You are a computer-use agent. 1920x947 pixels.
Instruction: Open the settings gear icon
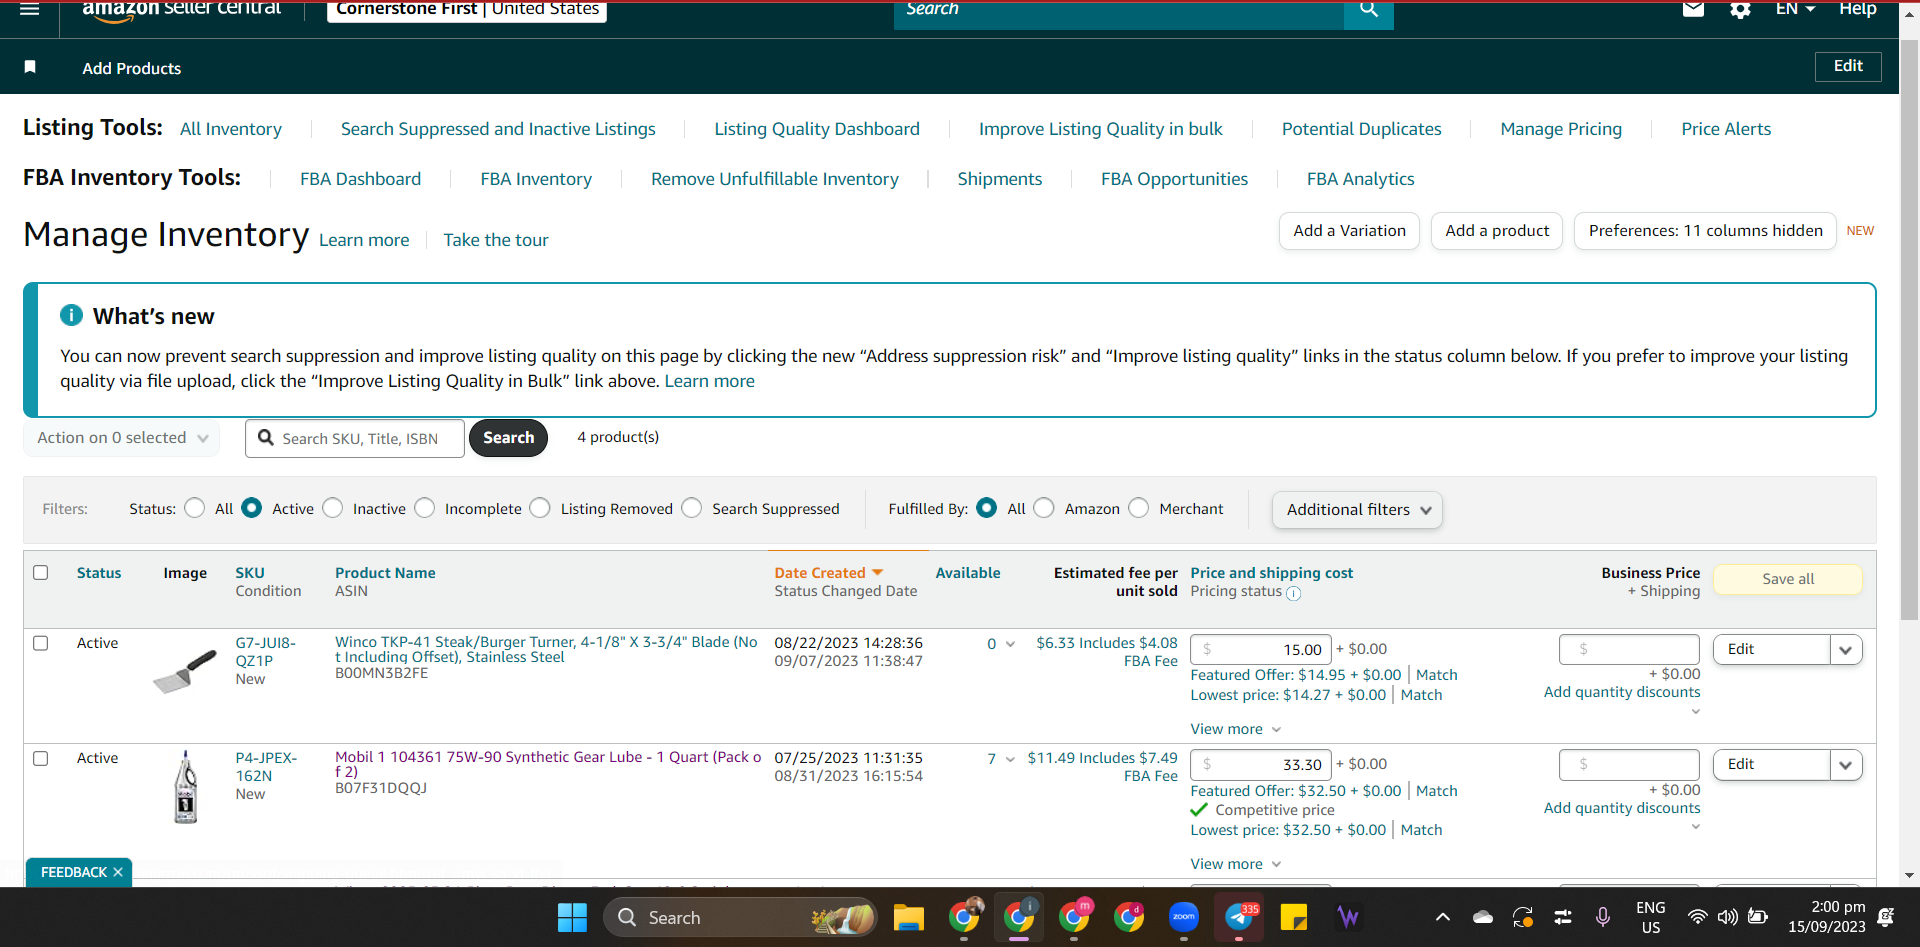coord(1741,10)
